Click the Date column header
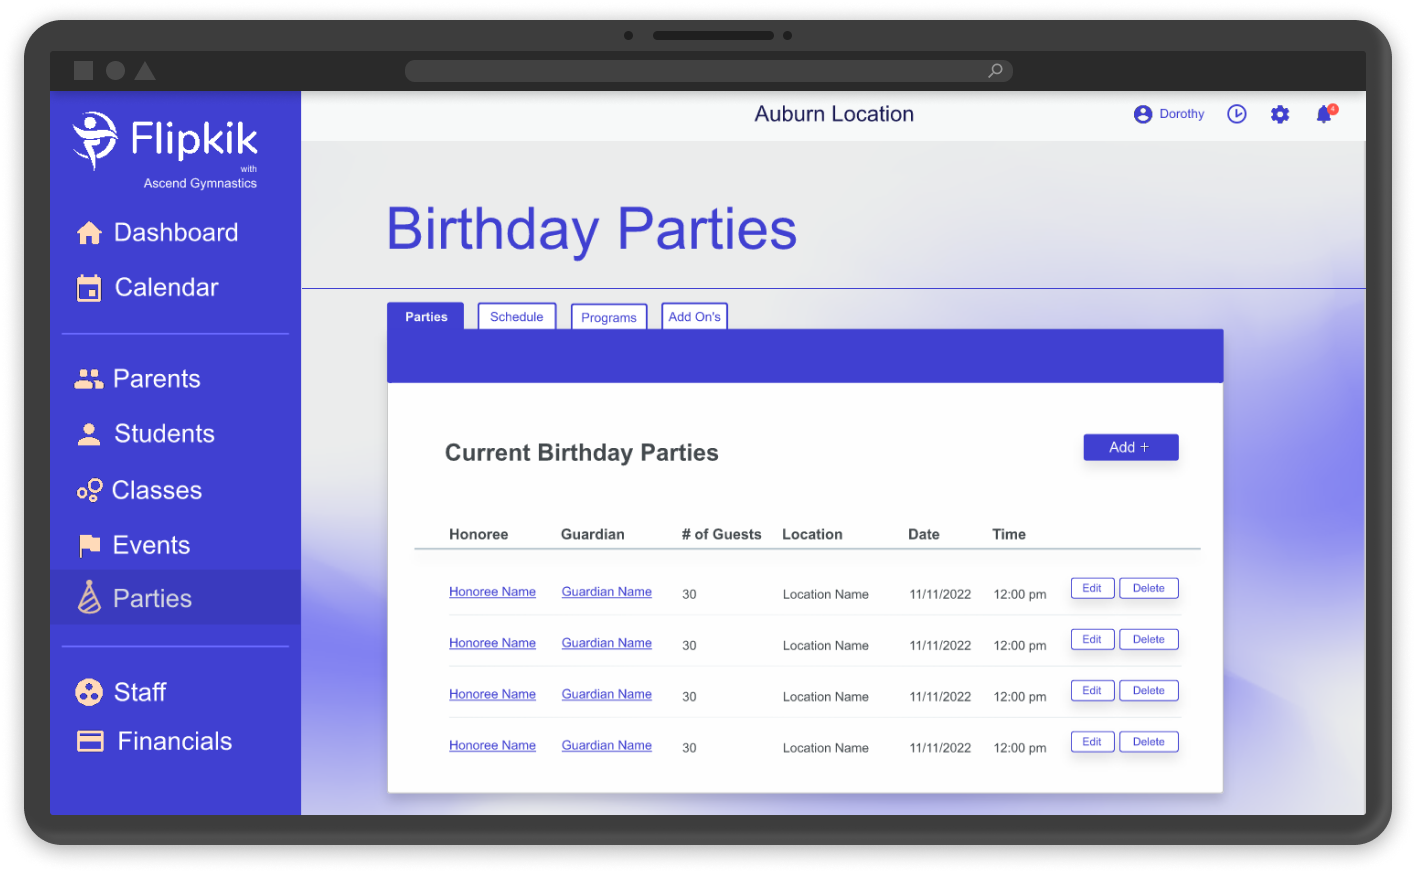 point(924,534)
